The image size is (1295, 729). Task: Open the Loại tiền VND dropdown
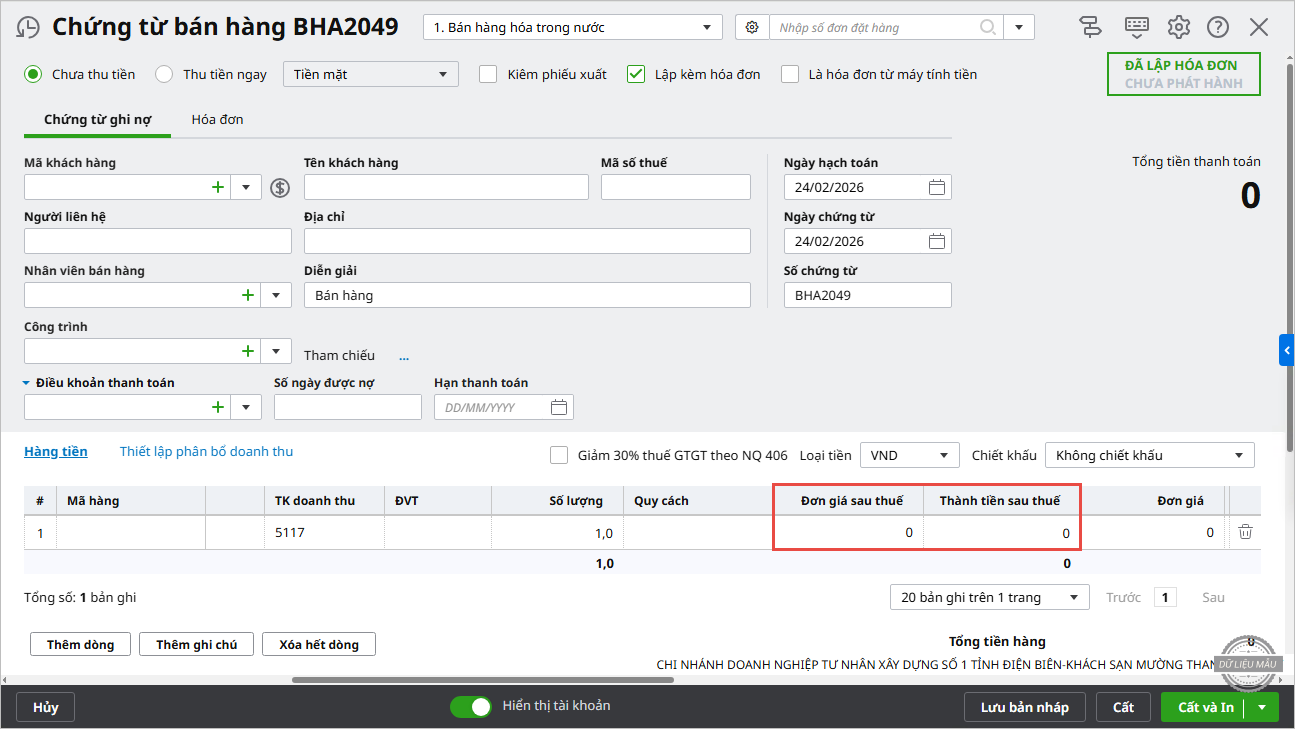click(x=909, y=456)
